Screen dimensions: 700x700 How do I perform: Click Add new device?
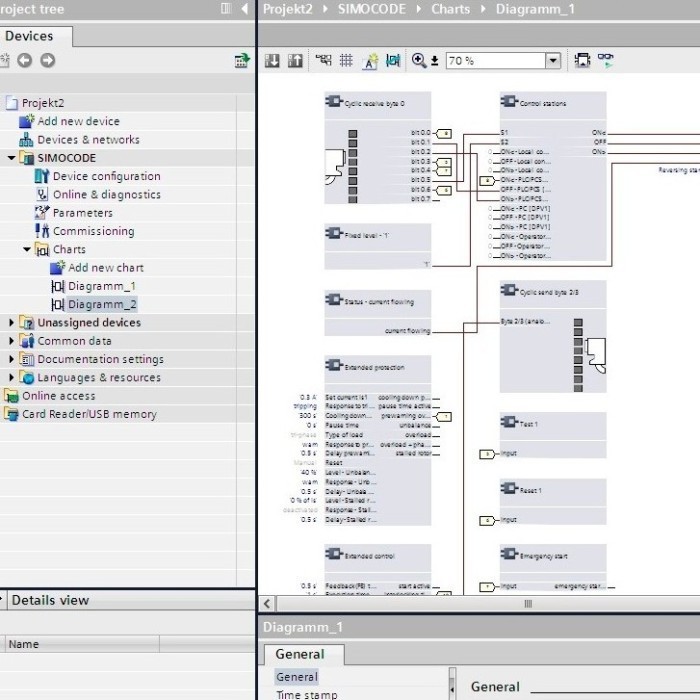coord(78,121)
